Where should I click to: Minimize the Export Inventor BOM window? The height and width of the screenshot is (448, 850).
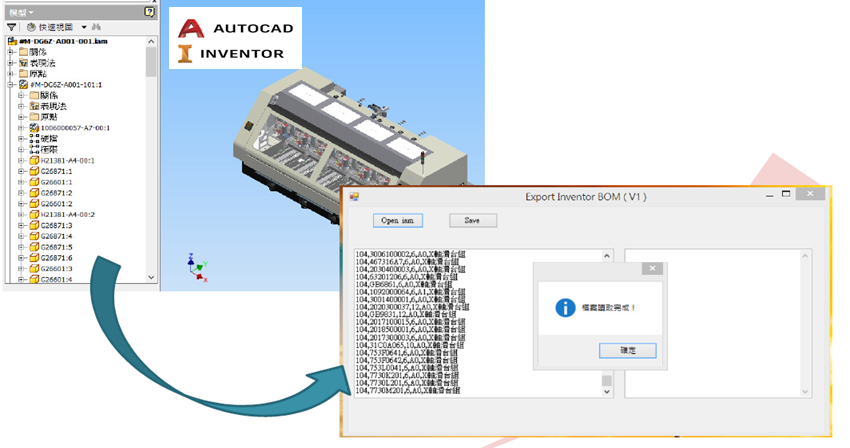coord(769,195)
